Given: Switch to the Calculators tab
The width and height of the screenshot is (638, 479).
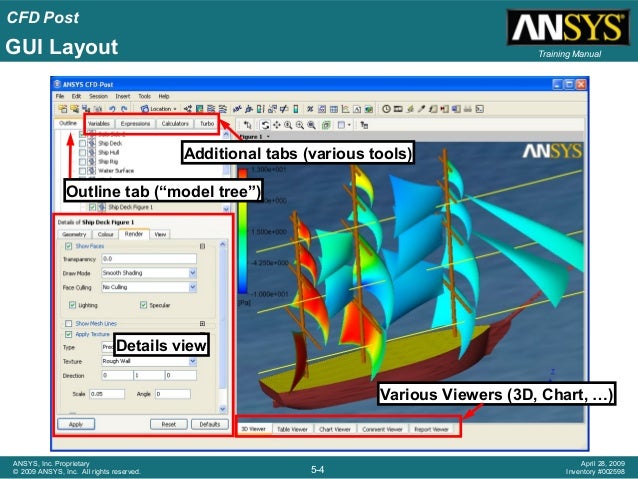Looking at the screenshot, I should coord(175,123).
